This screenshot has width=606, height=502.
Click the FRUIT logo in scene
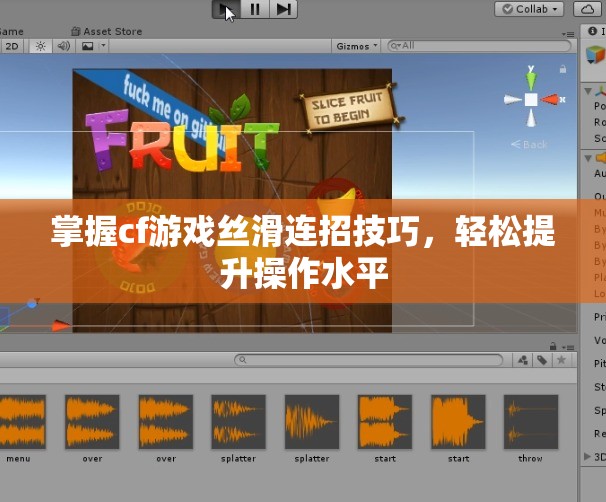pyautogui.click(x=182, y=141)
